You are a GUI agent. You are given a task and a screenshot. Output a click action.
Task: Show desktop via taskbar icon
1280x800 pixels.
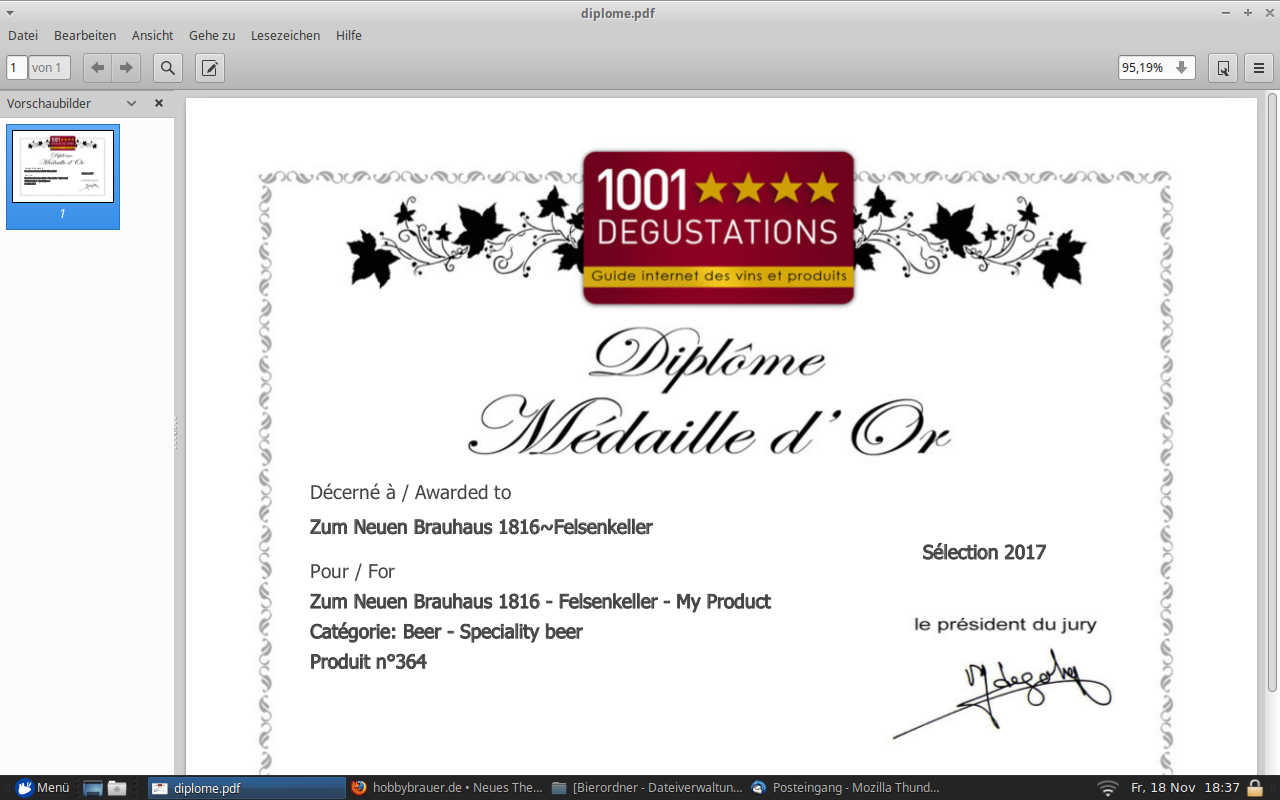pos(93,788)
